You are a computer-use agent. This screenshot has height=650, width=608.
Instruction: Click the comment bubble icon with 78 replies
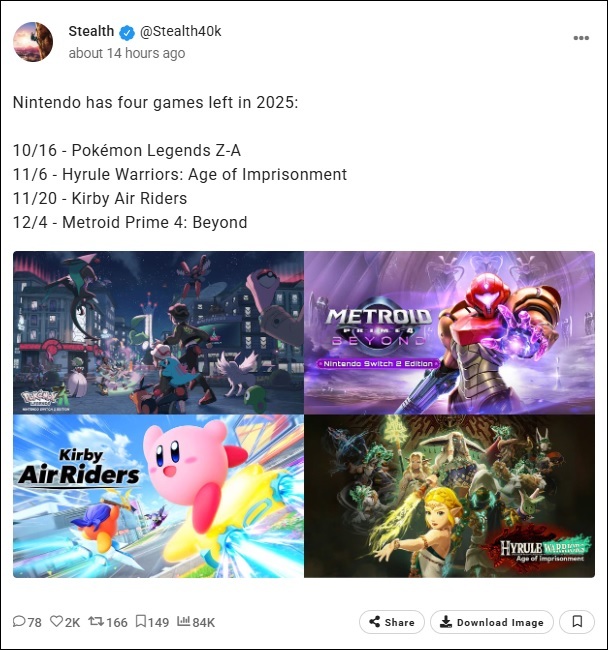(19, 621)
